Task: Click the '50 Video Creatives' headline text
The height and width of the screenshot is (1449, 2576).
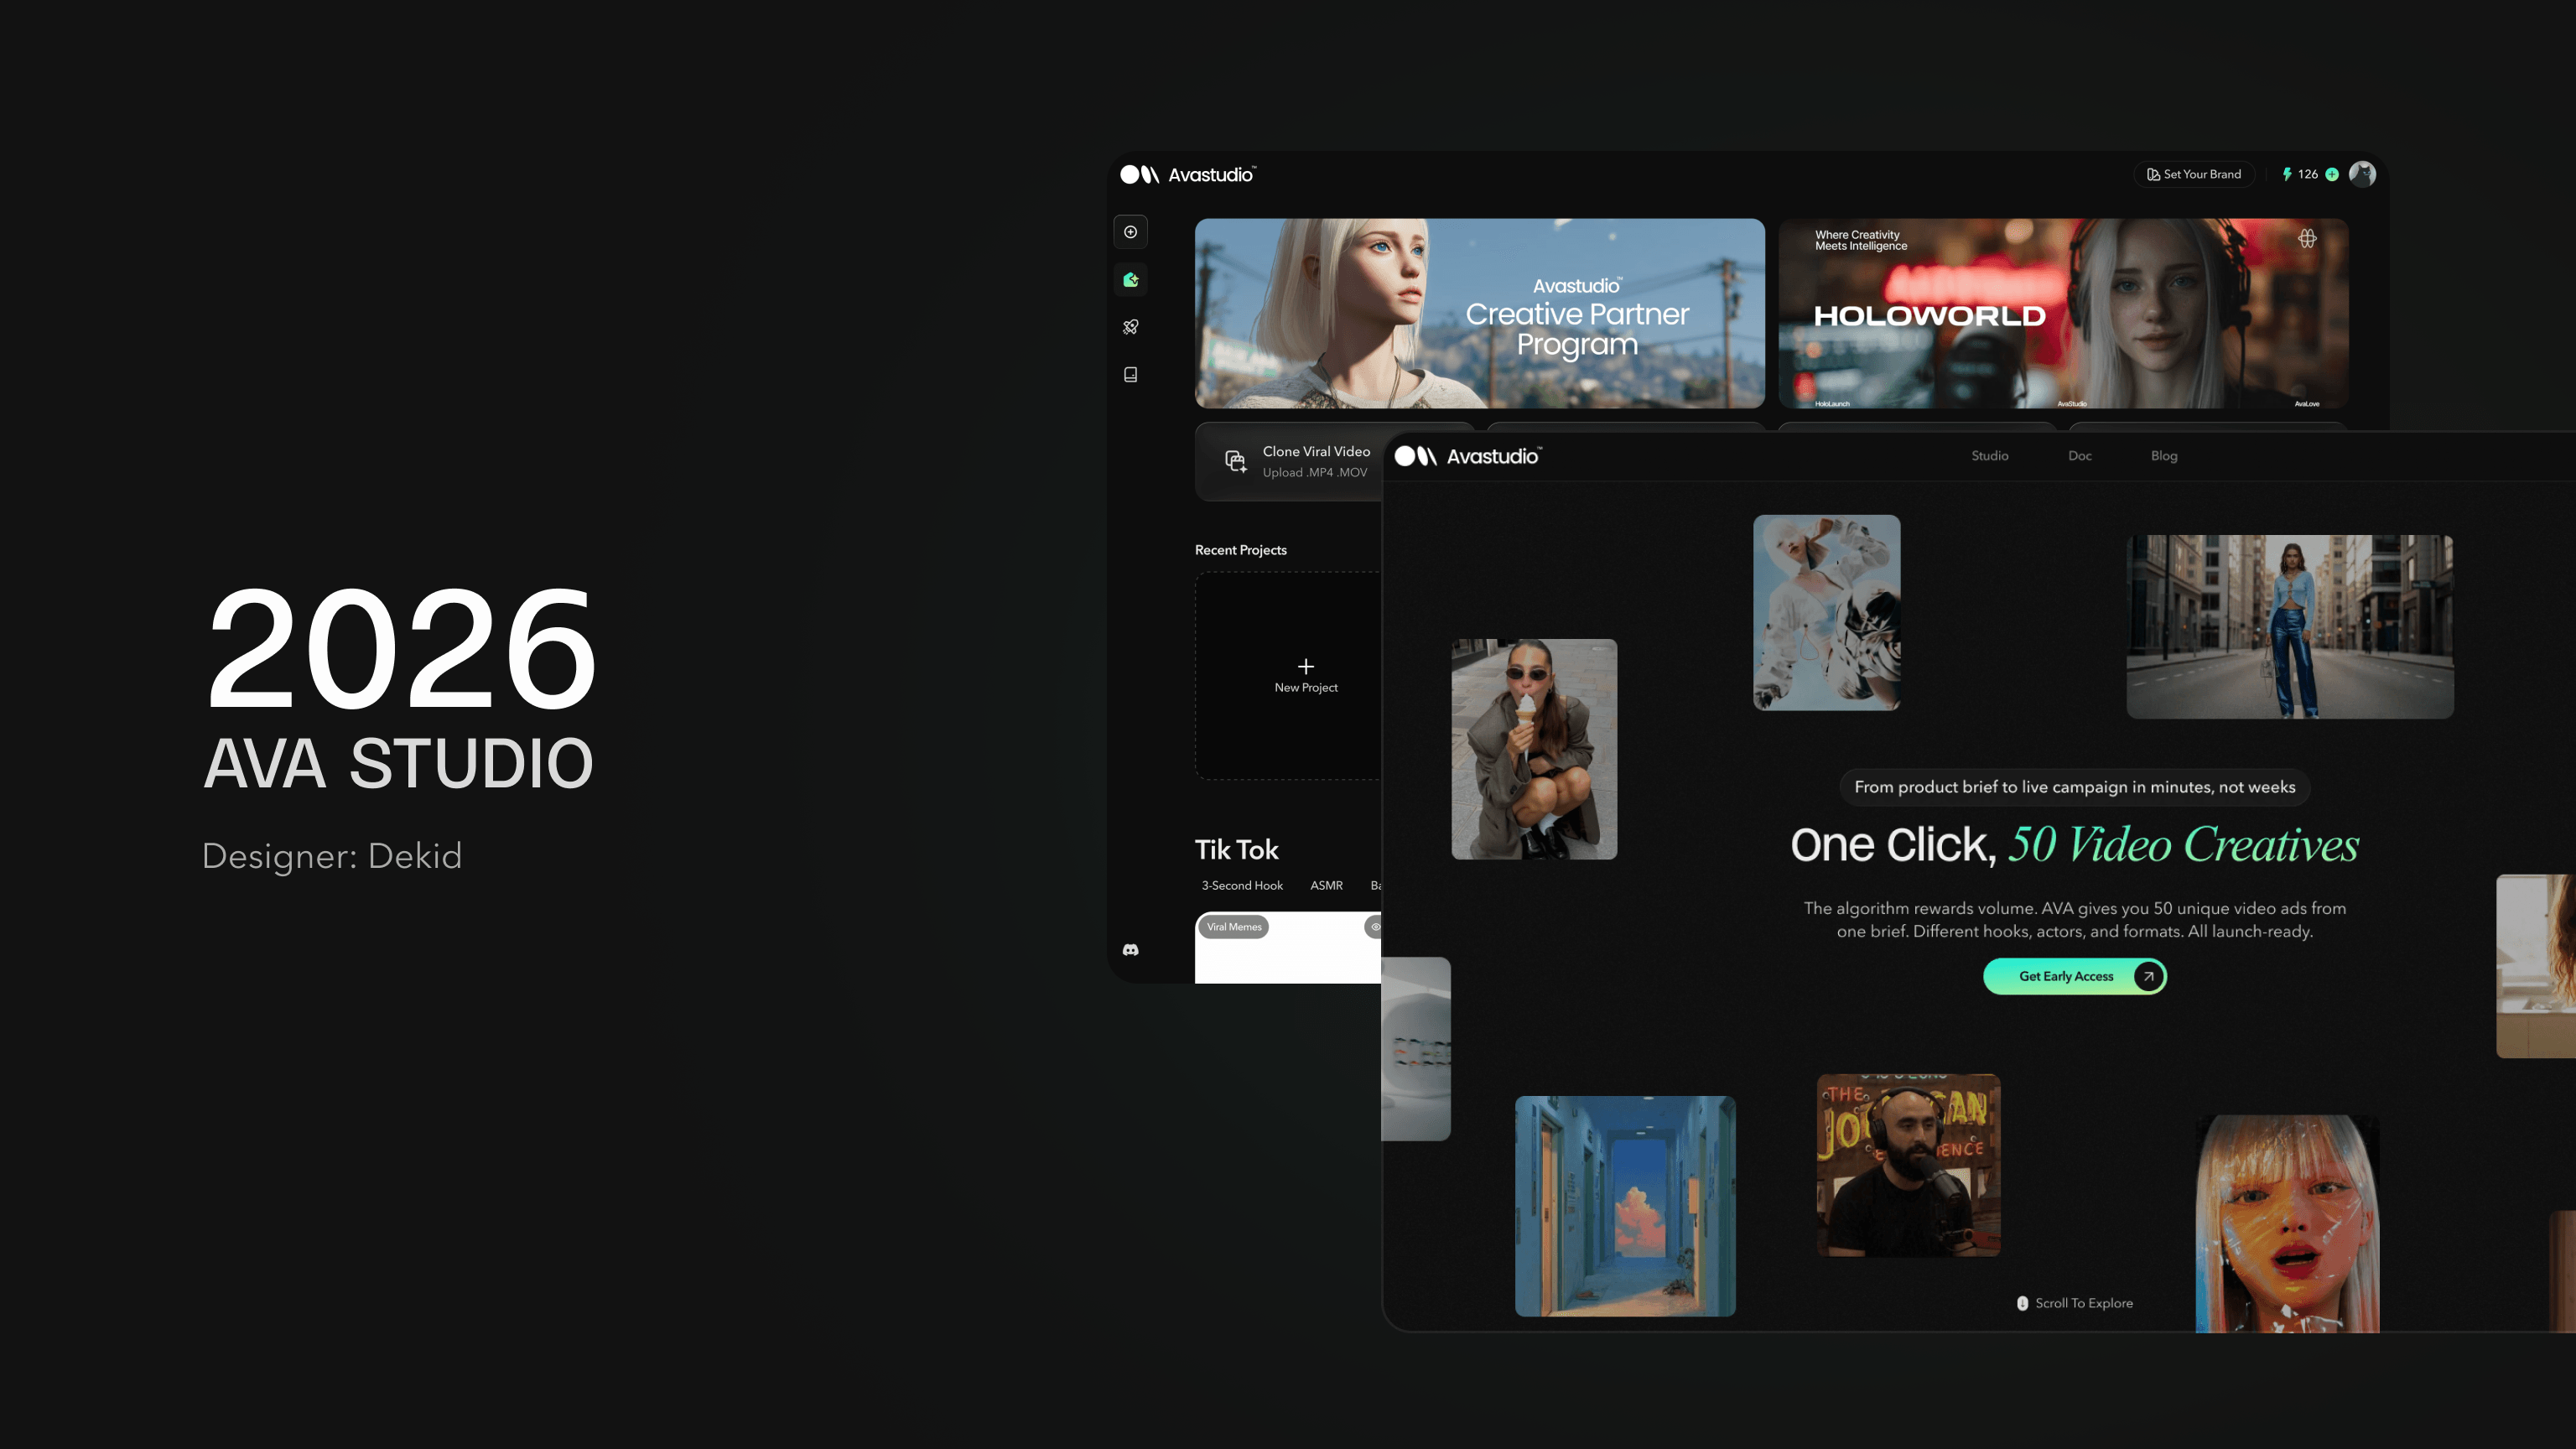Action: [x=2184, y=845]
